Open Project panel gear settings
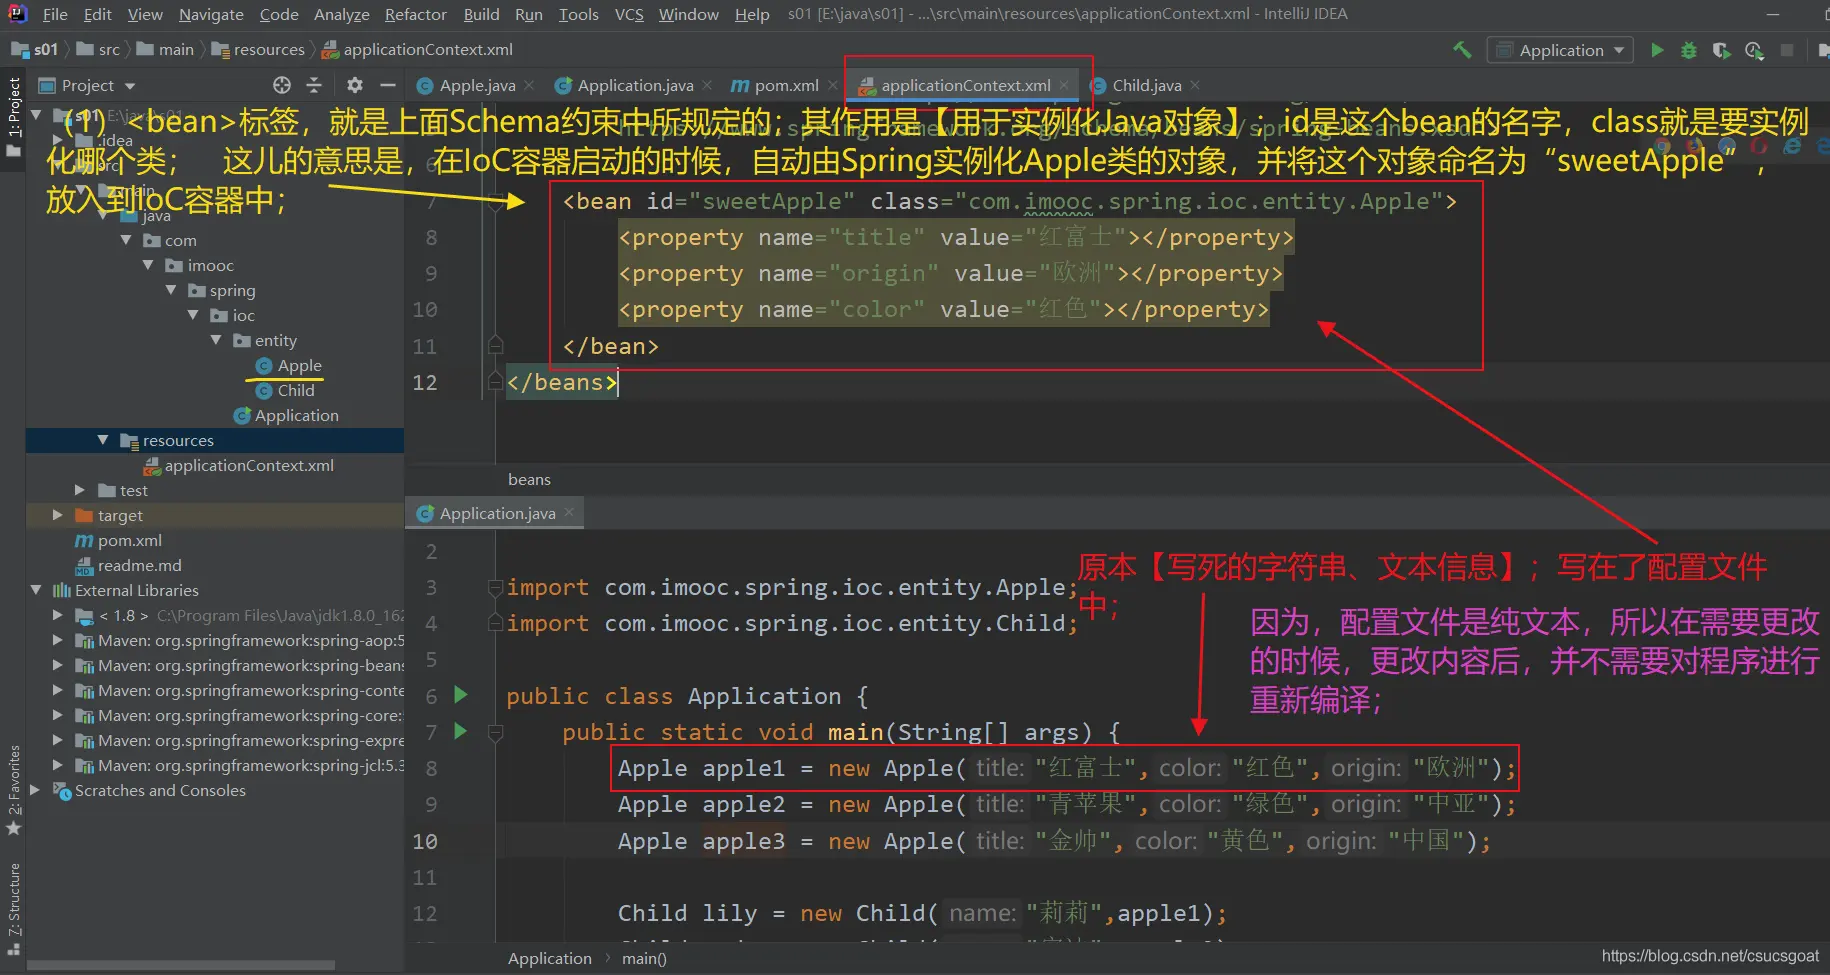 click(355, 85)
